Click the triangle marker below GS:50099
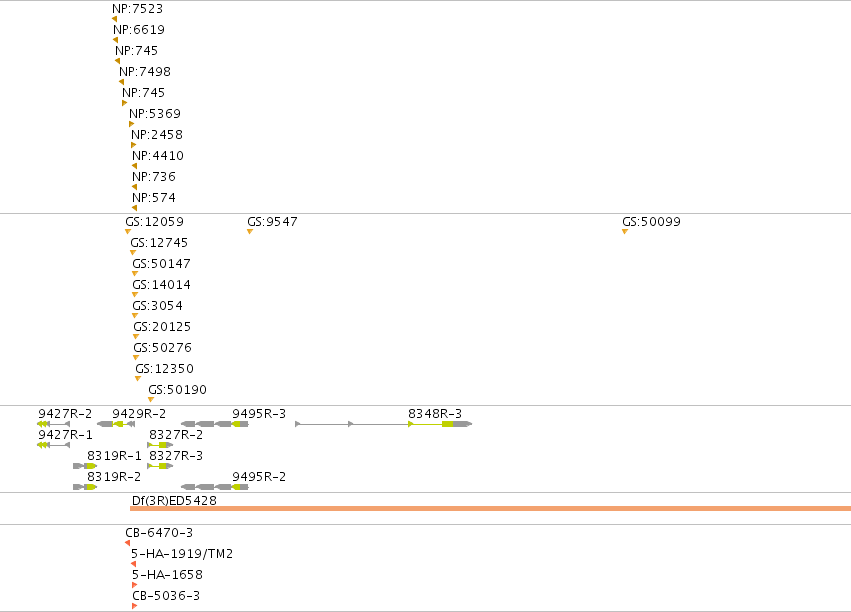The height and width of the screenshot is (612, 851). 625,232
